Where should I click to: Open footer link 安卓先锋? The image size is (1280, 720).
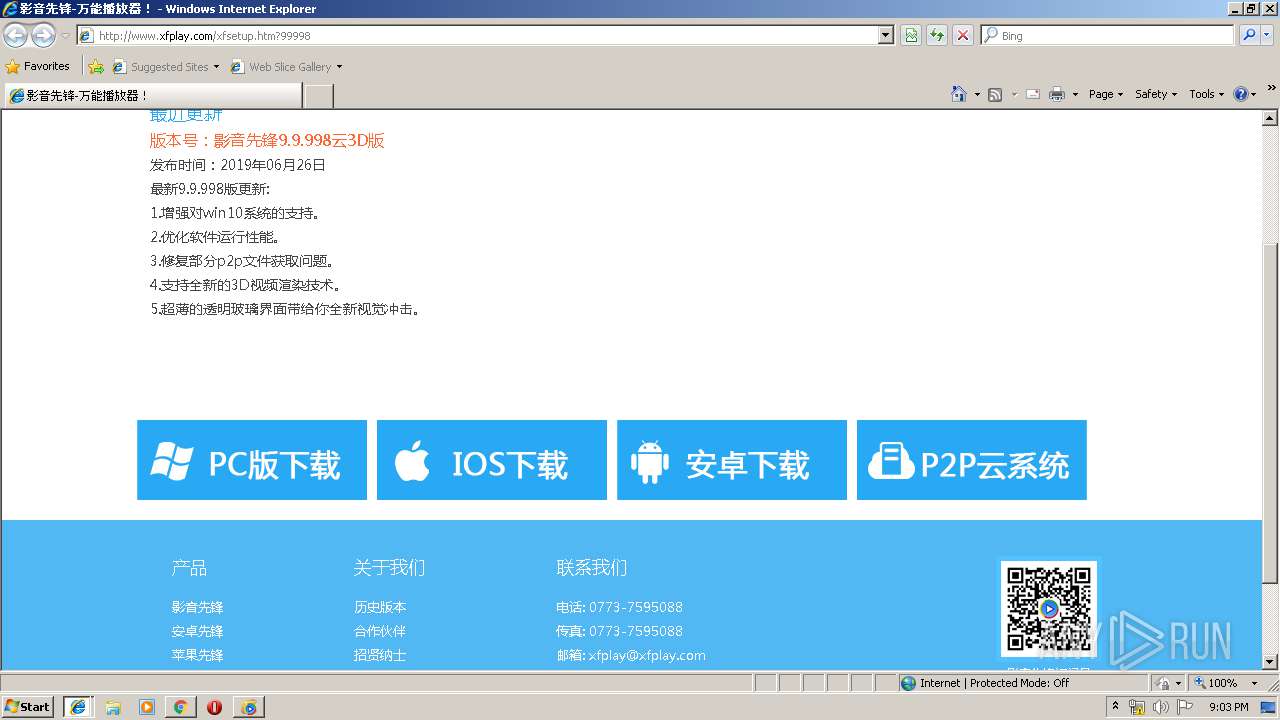coord(197,631)
